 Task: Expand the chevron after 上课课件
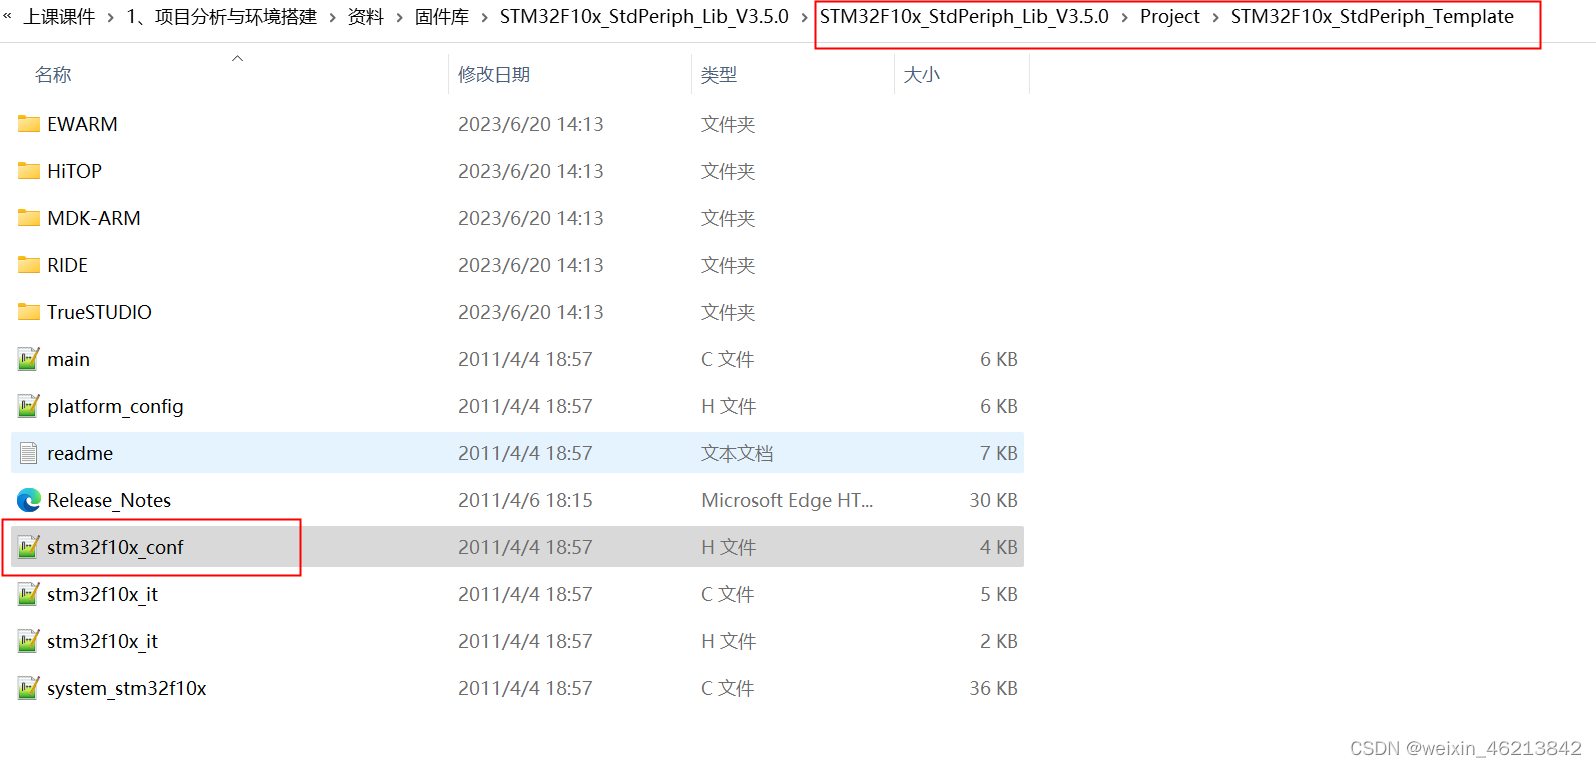111,17
